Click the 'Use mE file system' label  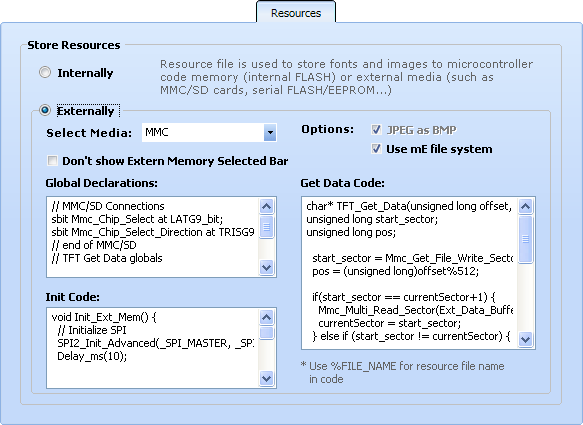(439, 149)
